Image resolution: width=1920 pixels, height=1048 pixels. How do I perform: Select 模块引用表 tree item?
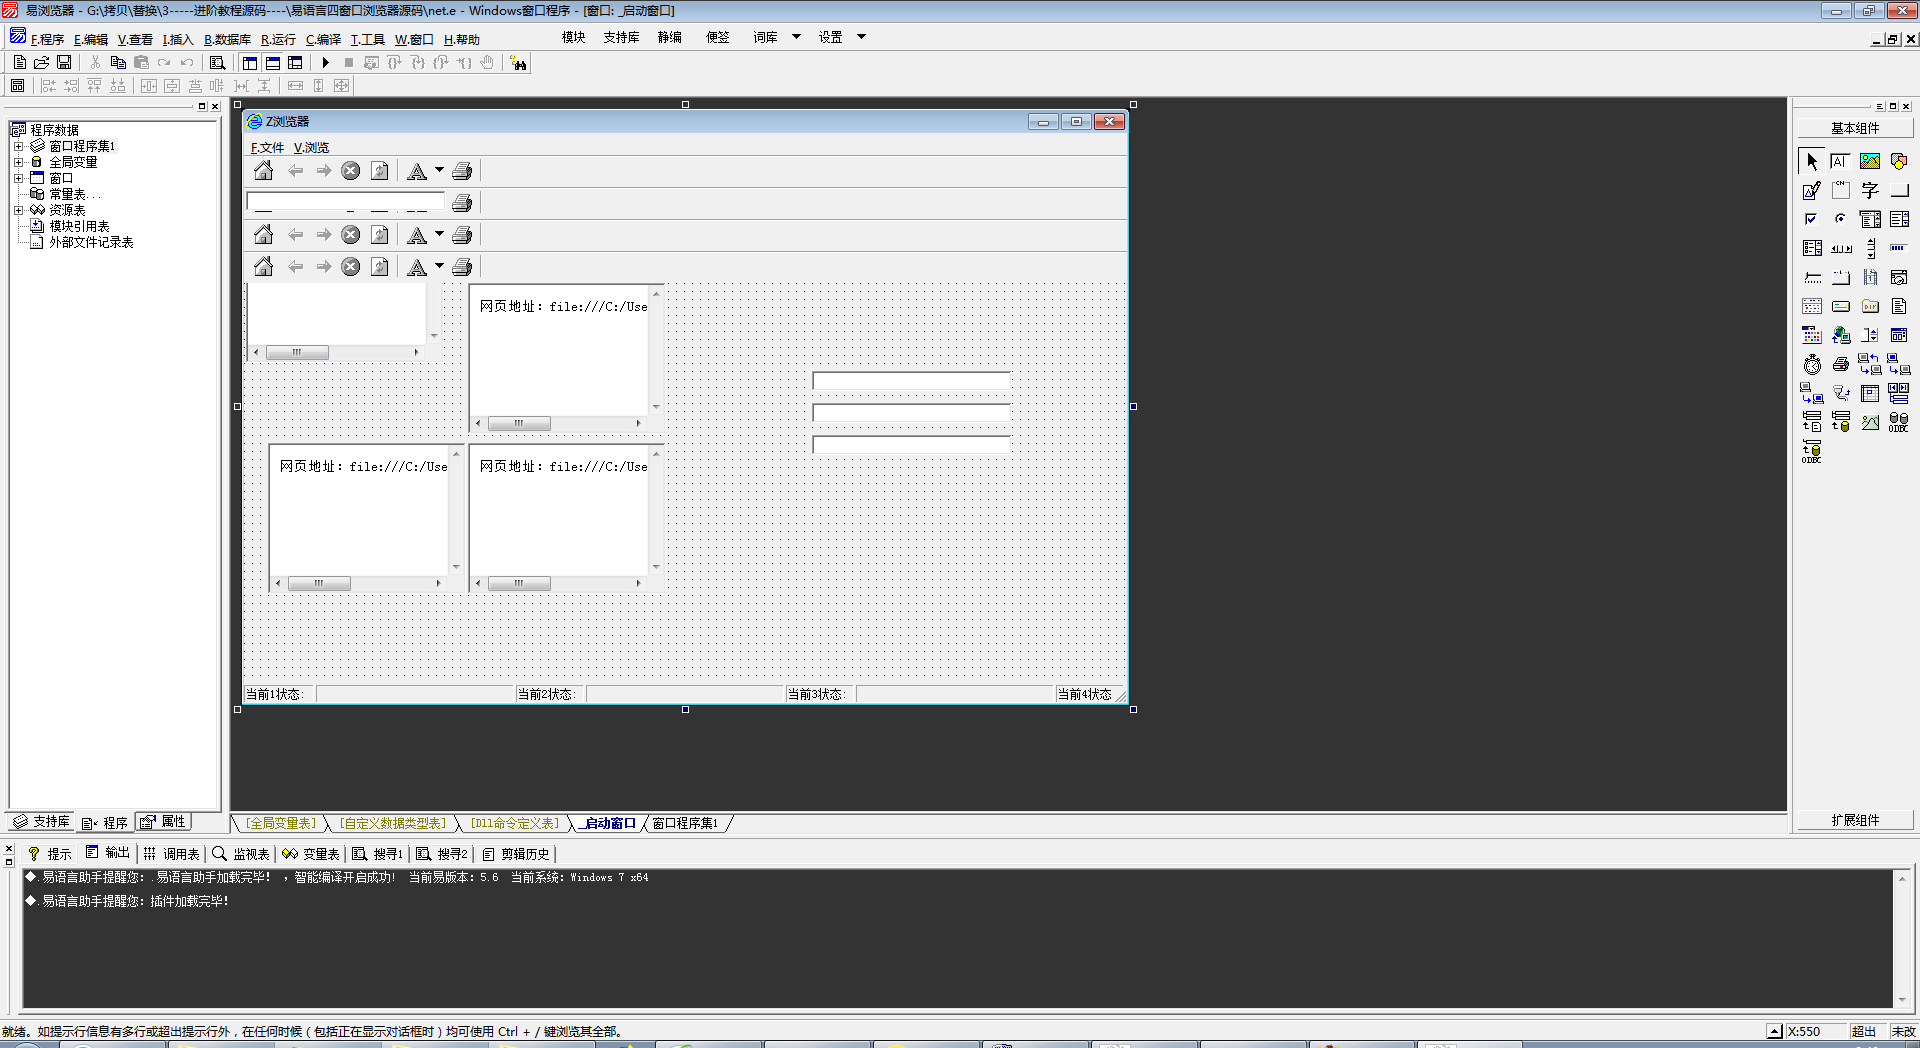(79, 226)
